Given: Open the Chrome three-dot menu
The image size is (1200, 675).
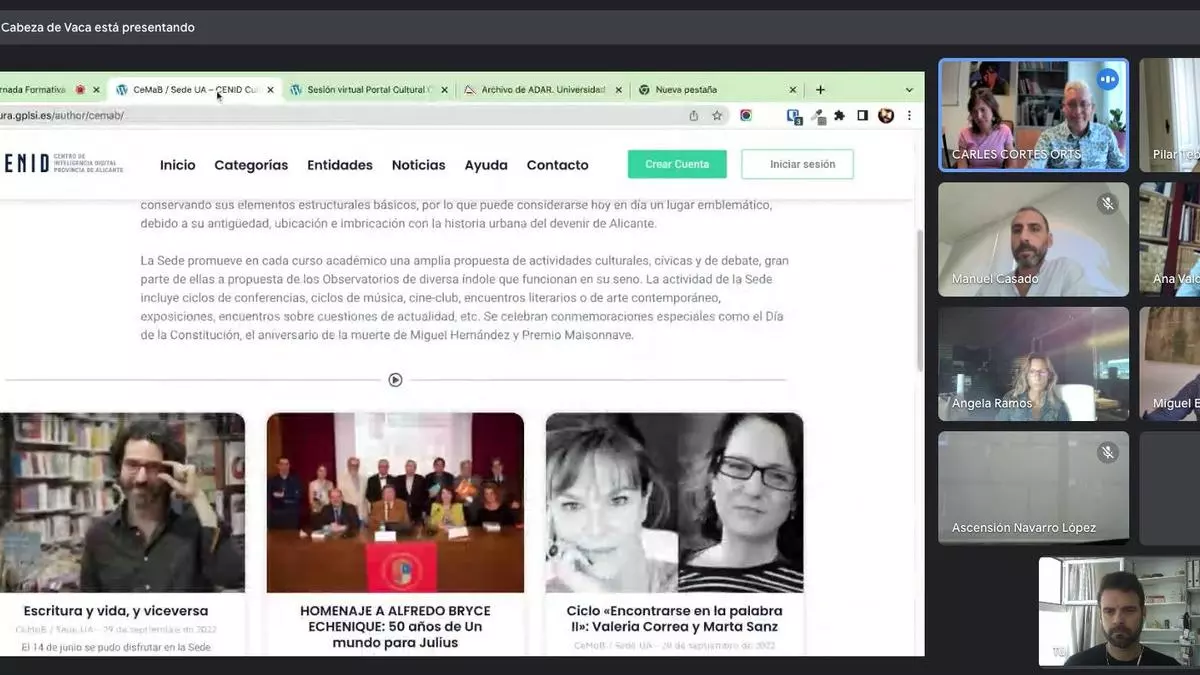Looking at the screenshot, I should coord(908,116).
